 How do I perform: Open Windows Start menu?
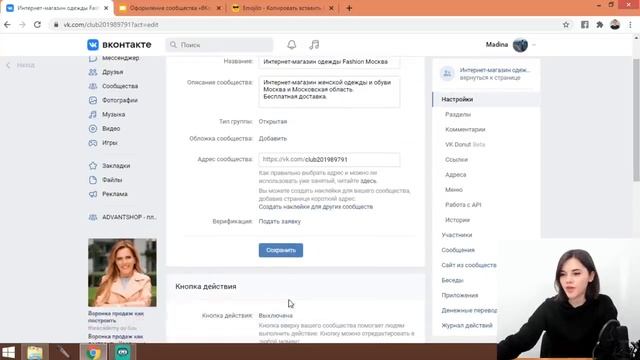coord(8,352)
